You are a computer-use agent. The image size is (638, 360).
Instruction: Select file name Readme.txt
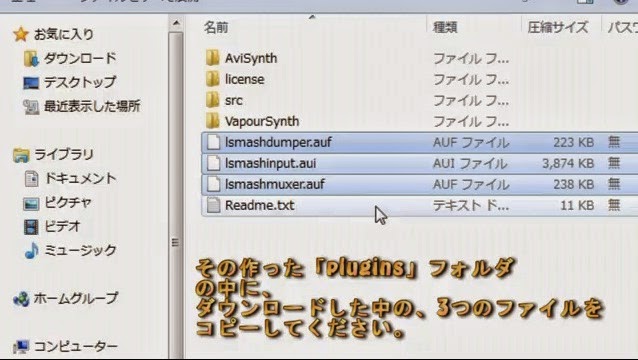(x=260, y=205)
